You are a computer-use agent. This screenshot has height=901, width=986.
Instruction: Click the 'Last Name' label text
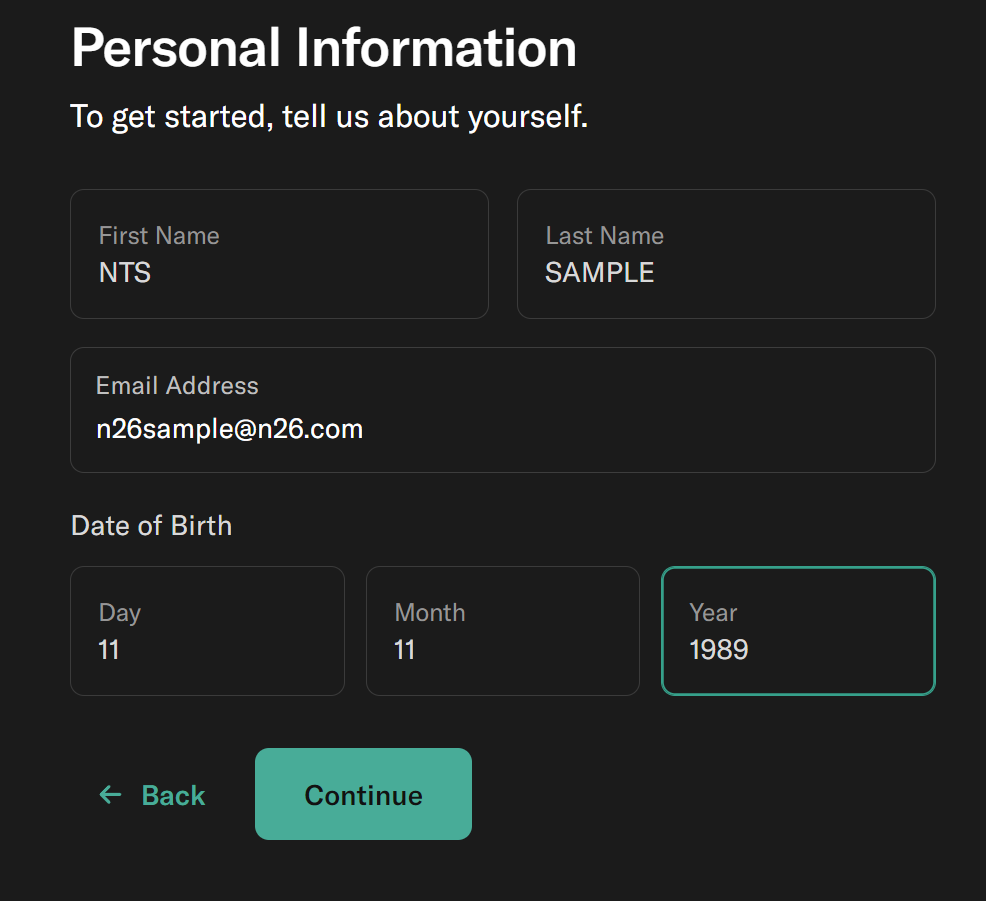click(x=604, y=236)
